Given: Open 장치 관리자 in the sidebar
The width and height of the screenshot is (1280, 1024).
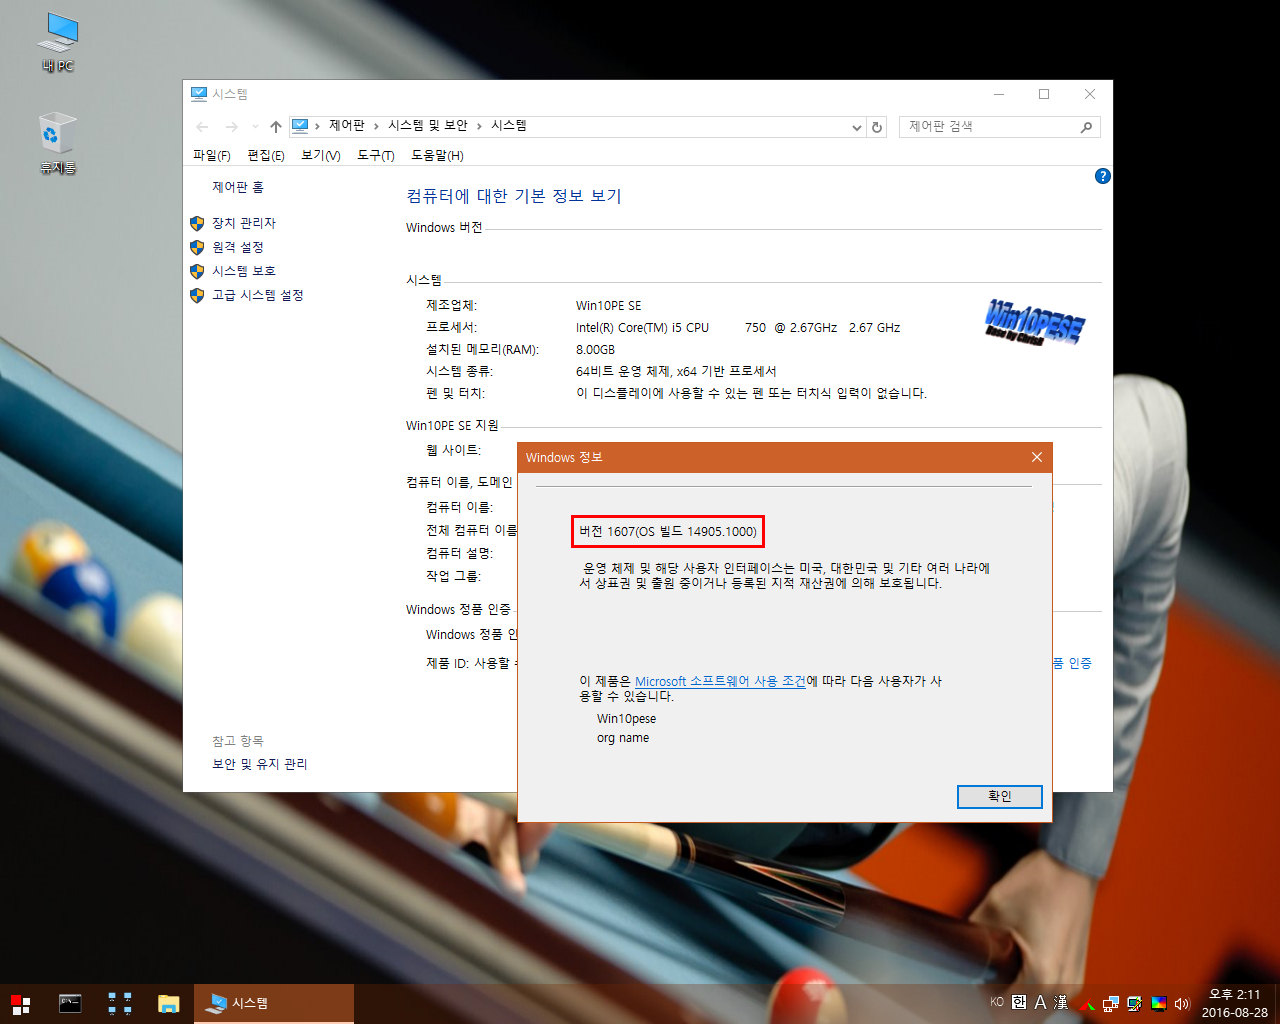Looking at the screenshot, I should tap(244, 223).
